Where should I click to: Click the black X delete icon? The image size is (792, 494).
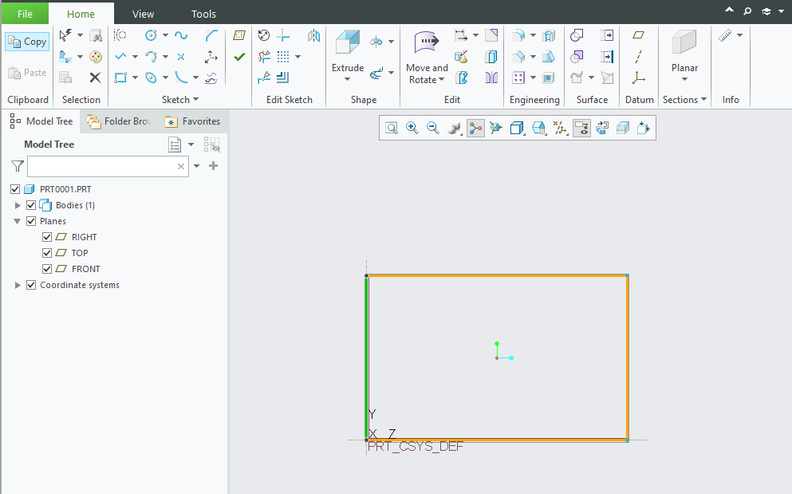(95, 77)
